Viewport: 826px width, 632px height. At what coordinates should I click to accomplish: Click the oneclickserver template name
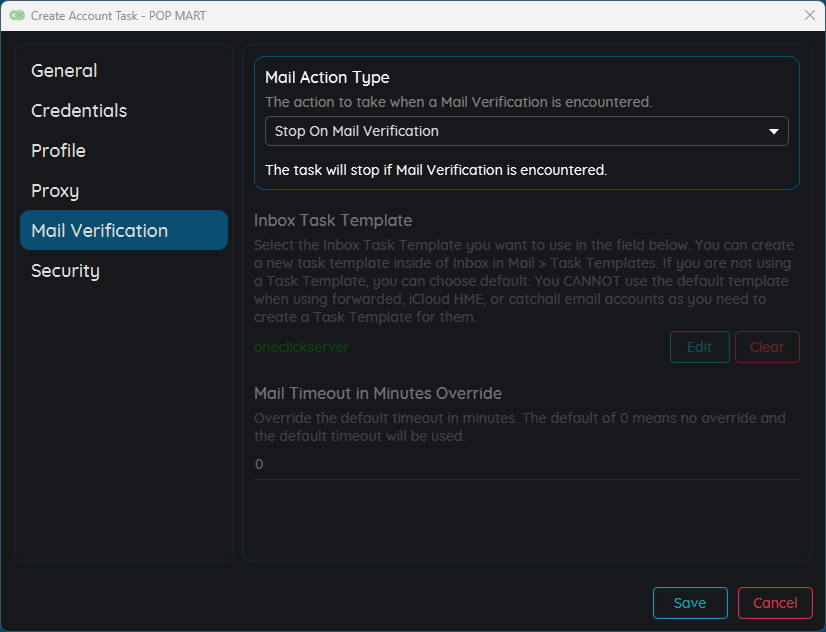click(x=301, y=347)
